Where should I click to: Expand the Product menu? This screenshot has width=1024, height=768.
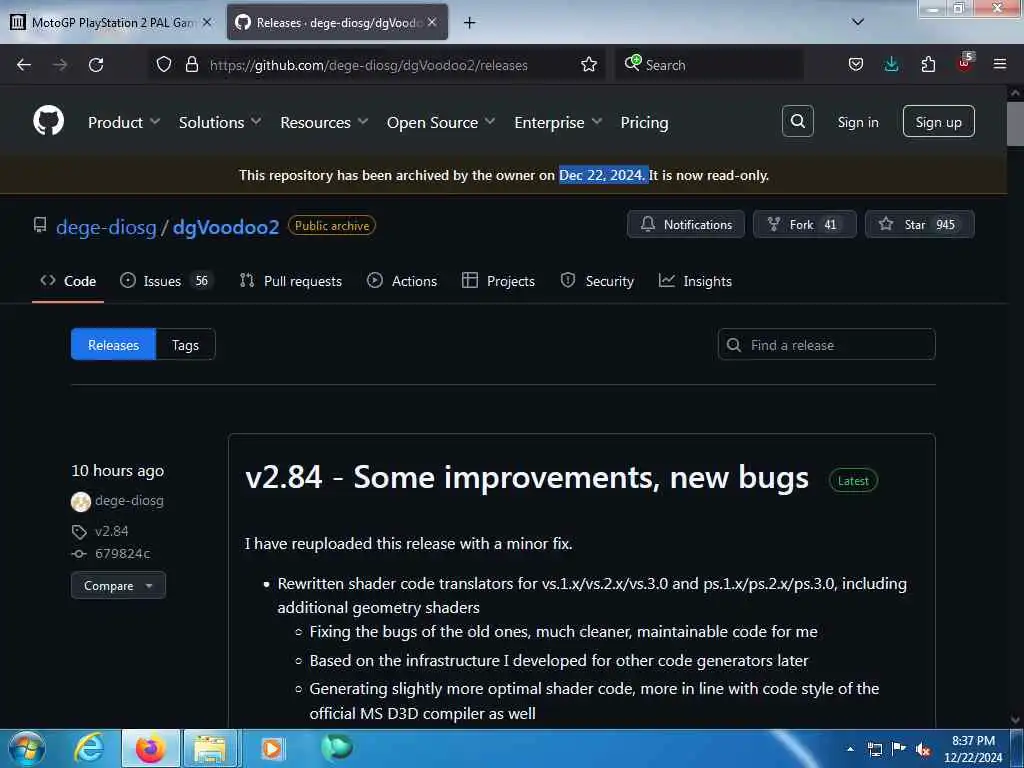tap(124, 122)
